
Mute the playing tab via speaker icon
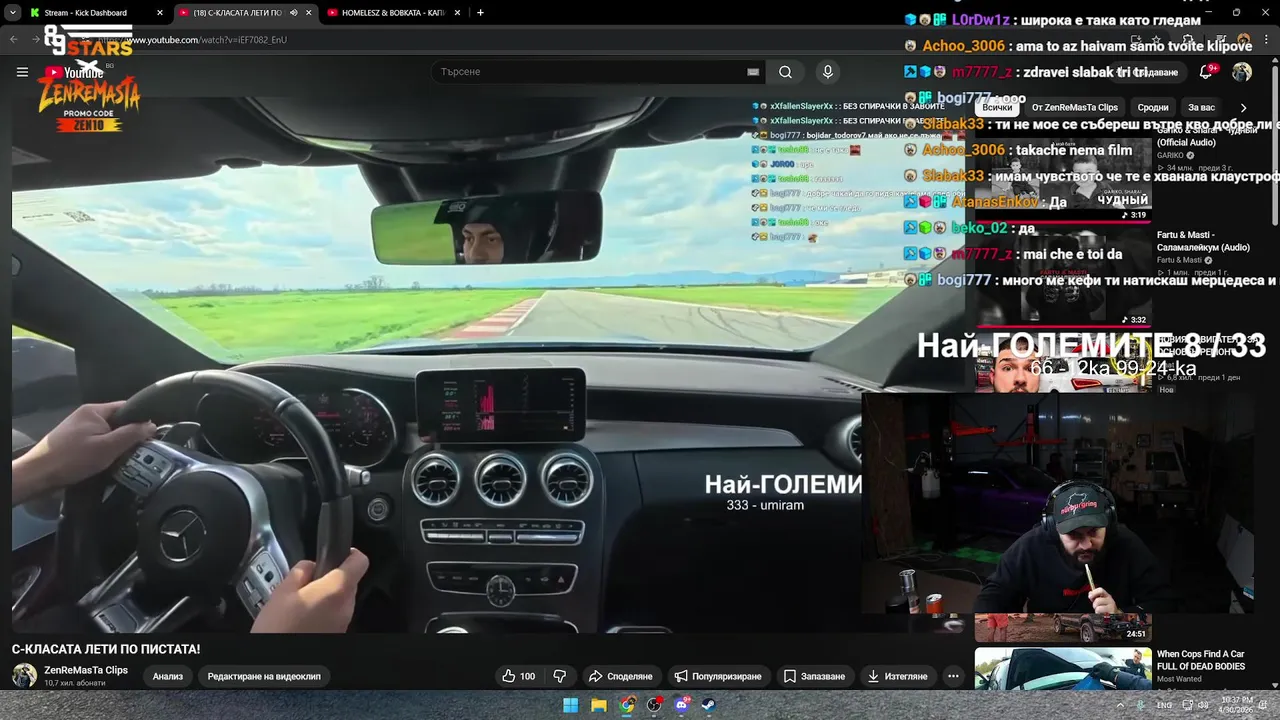(293, 13)
